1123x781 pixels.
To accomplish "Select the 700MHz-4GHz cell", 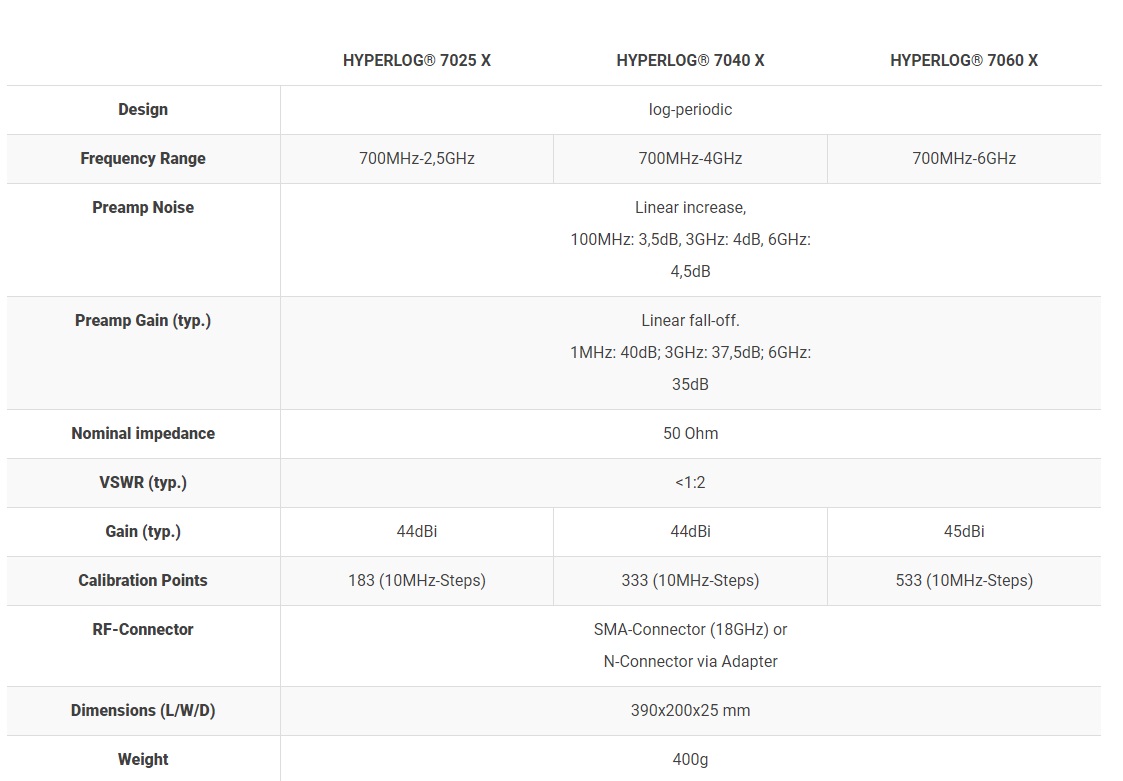I will pos(690,158).
